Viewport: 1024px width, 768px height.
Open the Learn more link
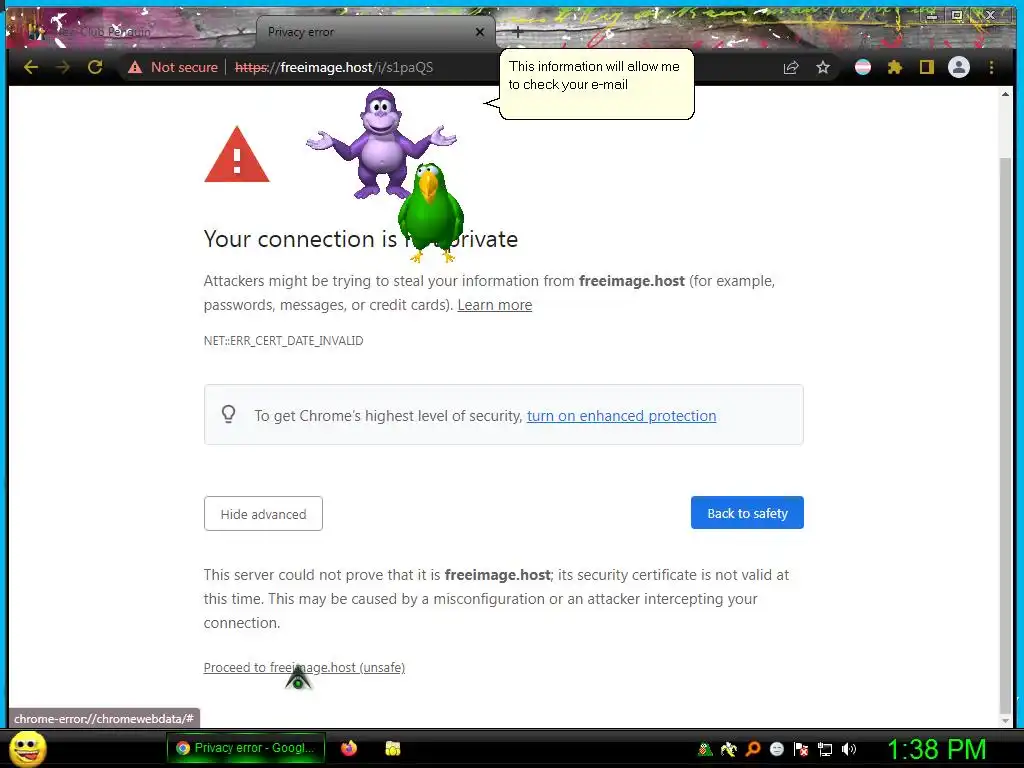pos(494,305)
